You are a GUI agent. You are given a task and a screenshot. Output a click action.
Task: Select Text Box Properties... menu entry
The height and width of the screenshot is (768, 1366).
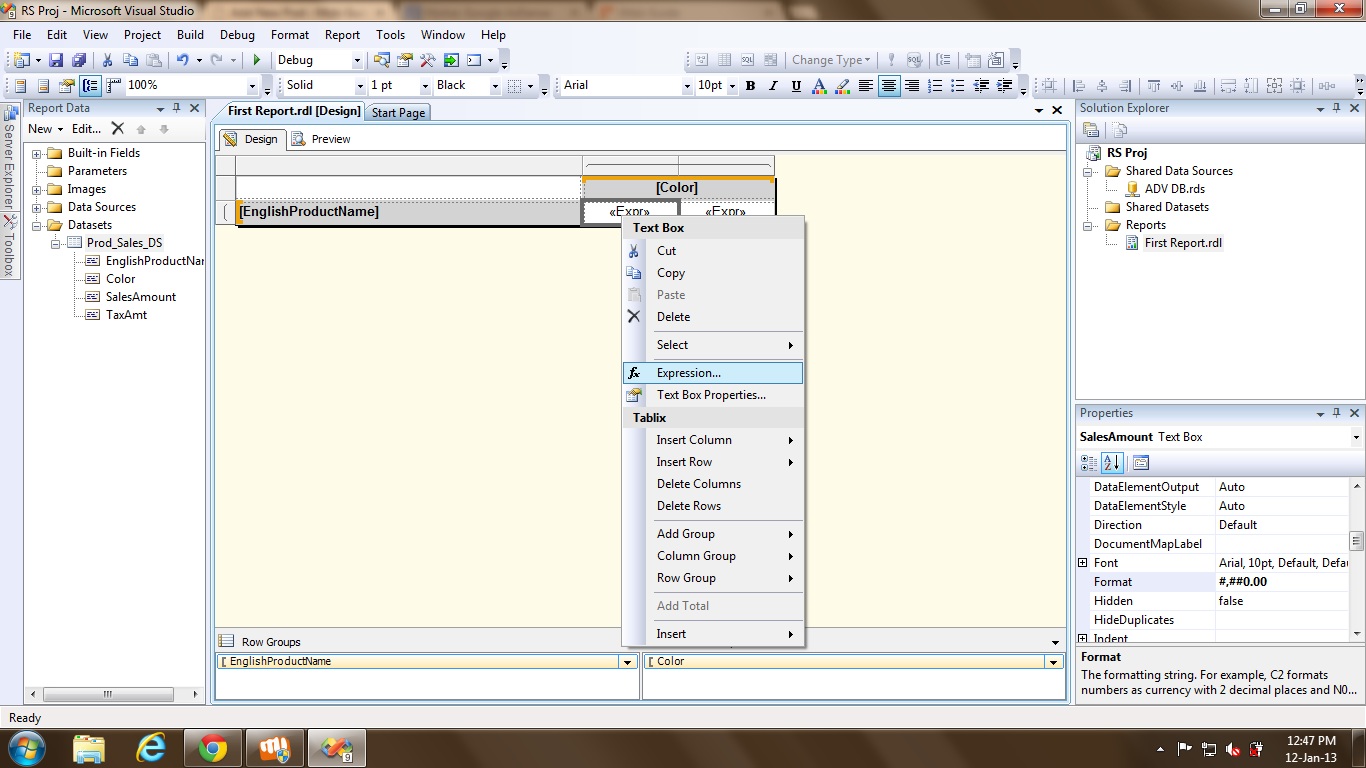711,395
